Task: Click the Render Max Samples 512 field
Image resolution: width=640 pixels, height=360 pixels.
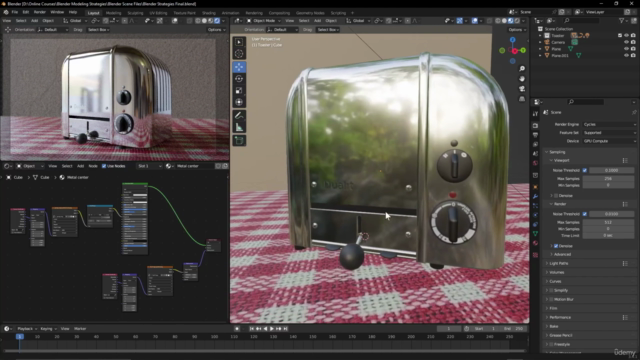Action: pyautogui.click(x=608, y=222)
